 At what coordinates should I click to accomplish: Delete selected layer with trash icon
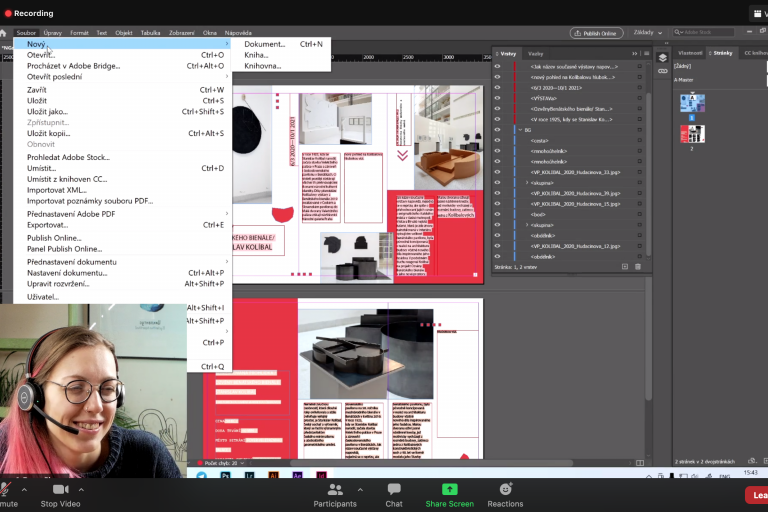pos(639,266)
